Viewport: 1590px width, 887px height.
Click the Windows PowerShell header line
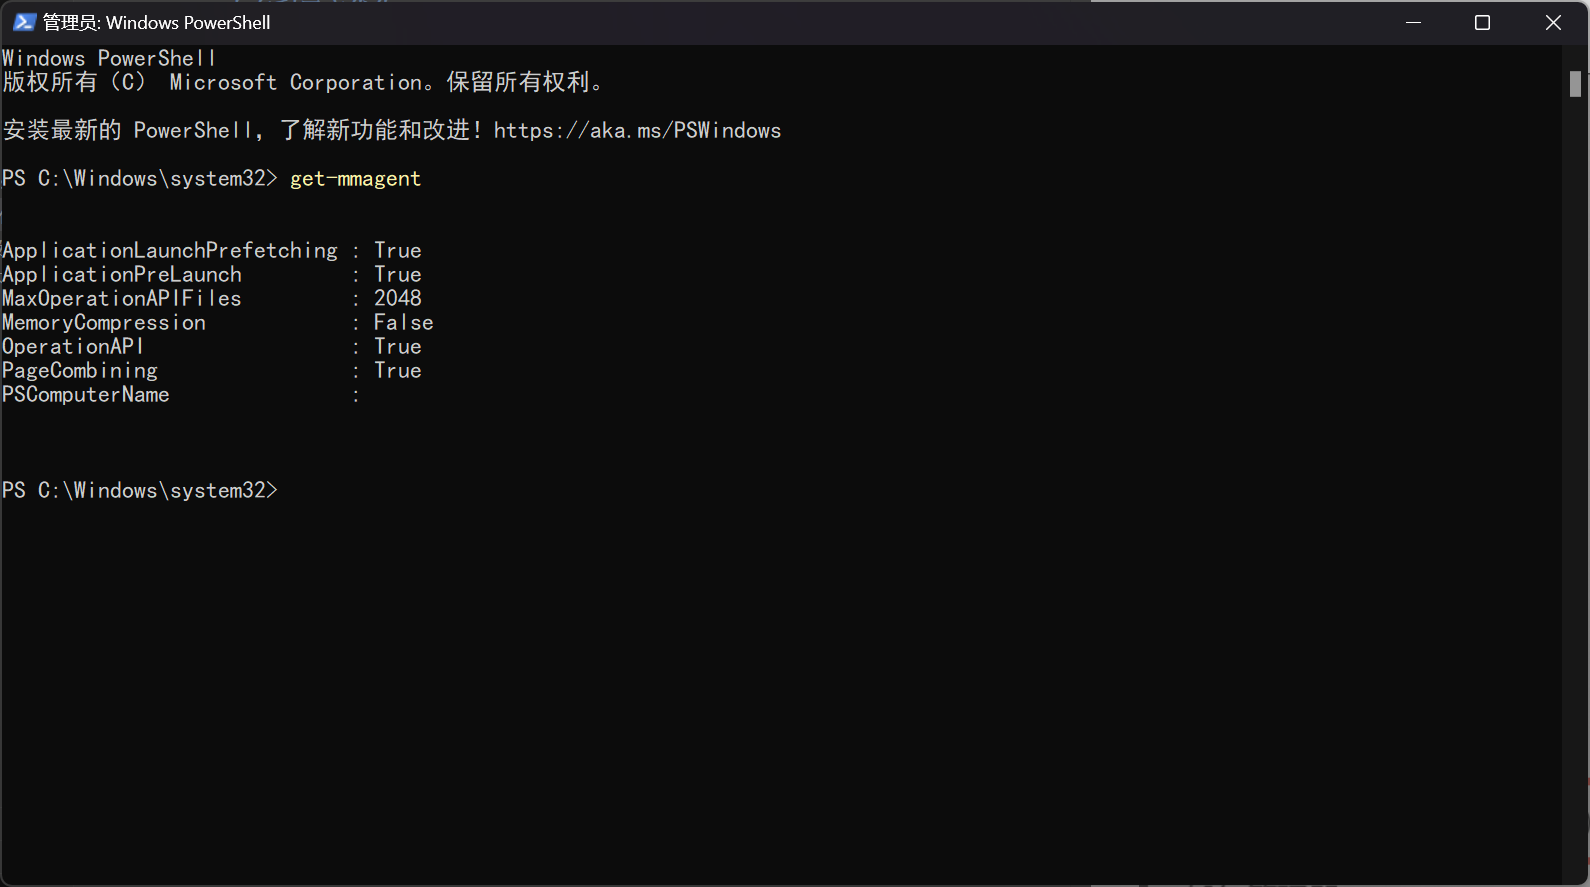108,59
